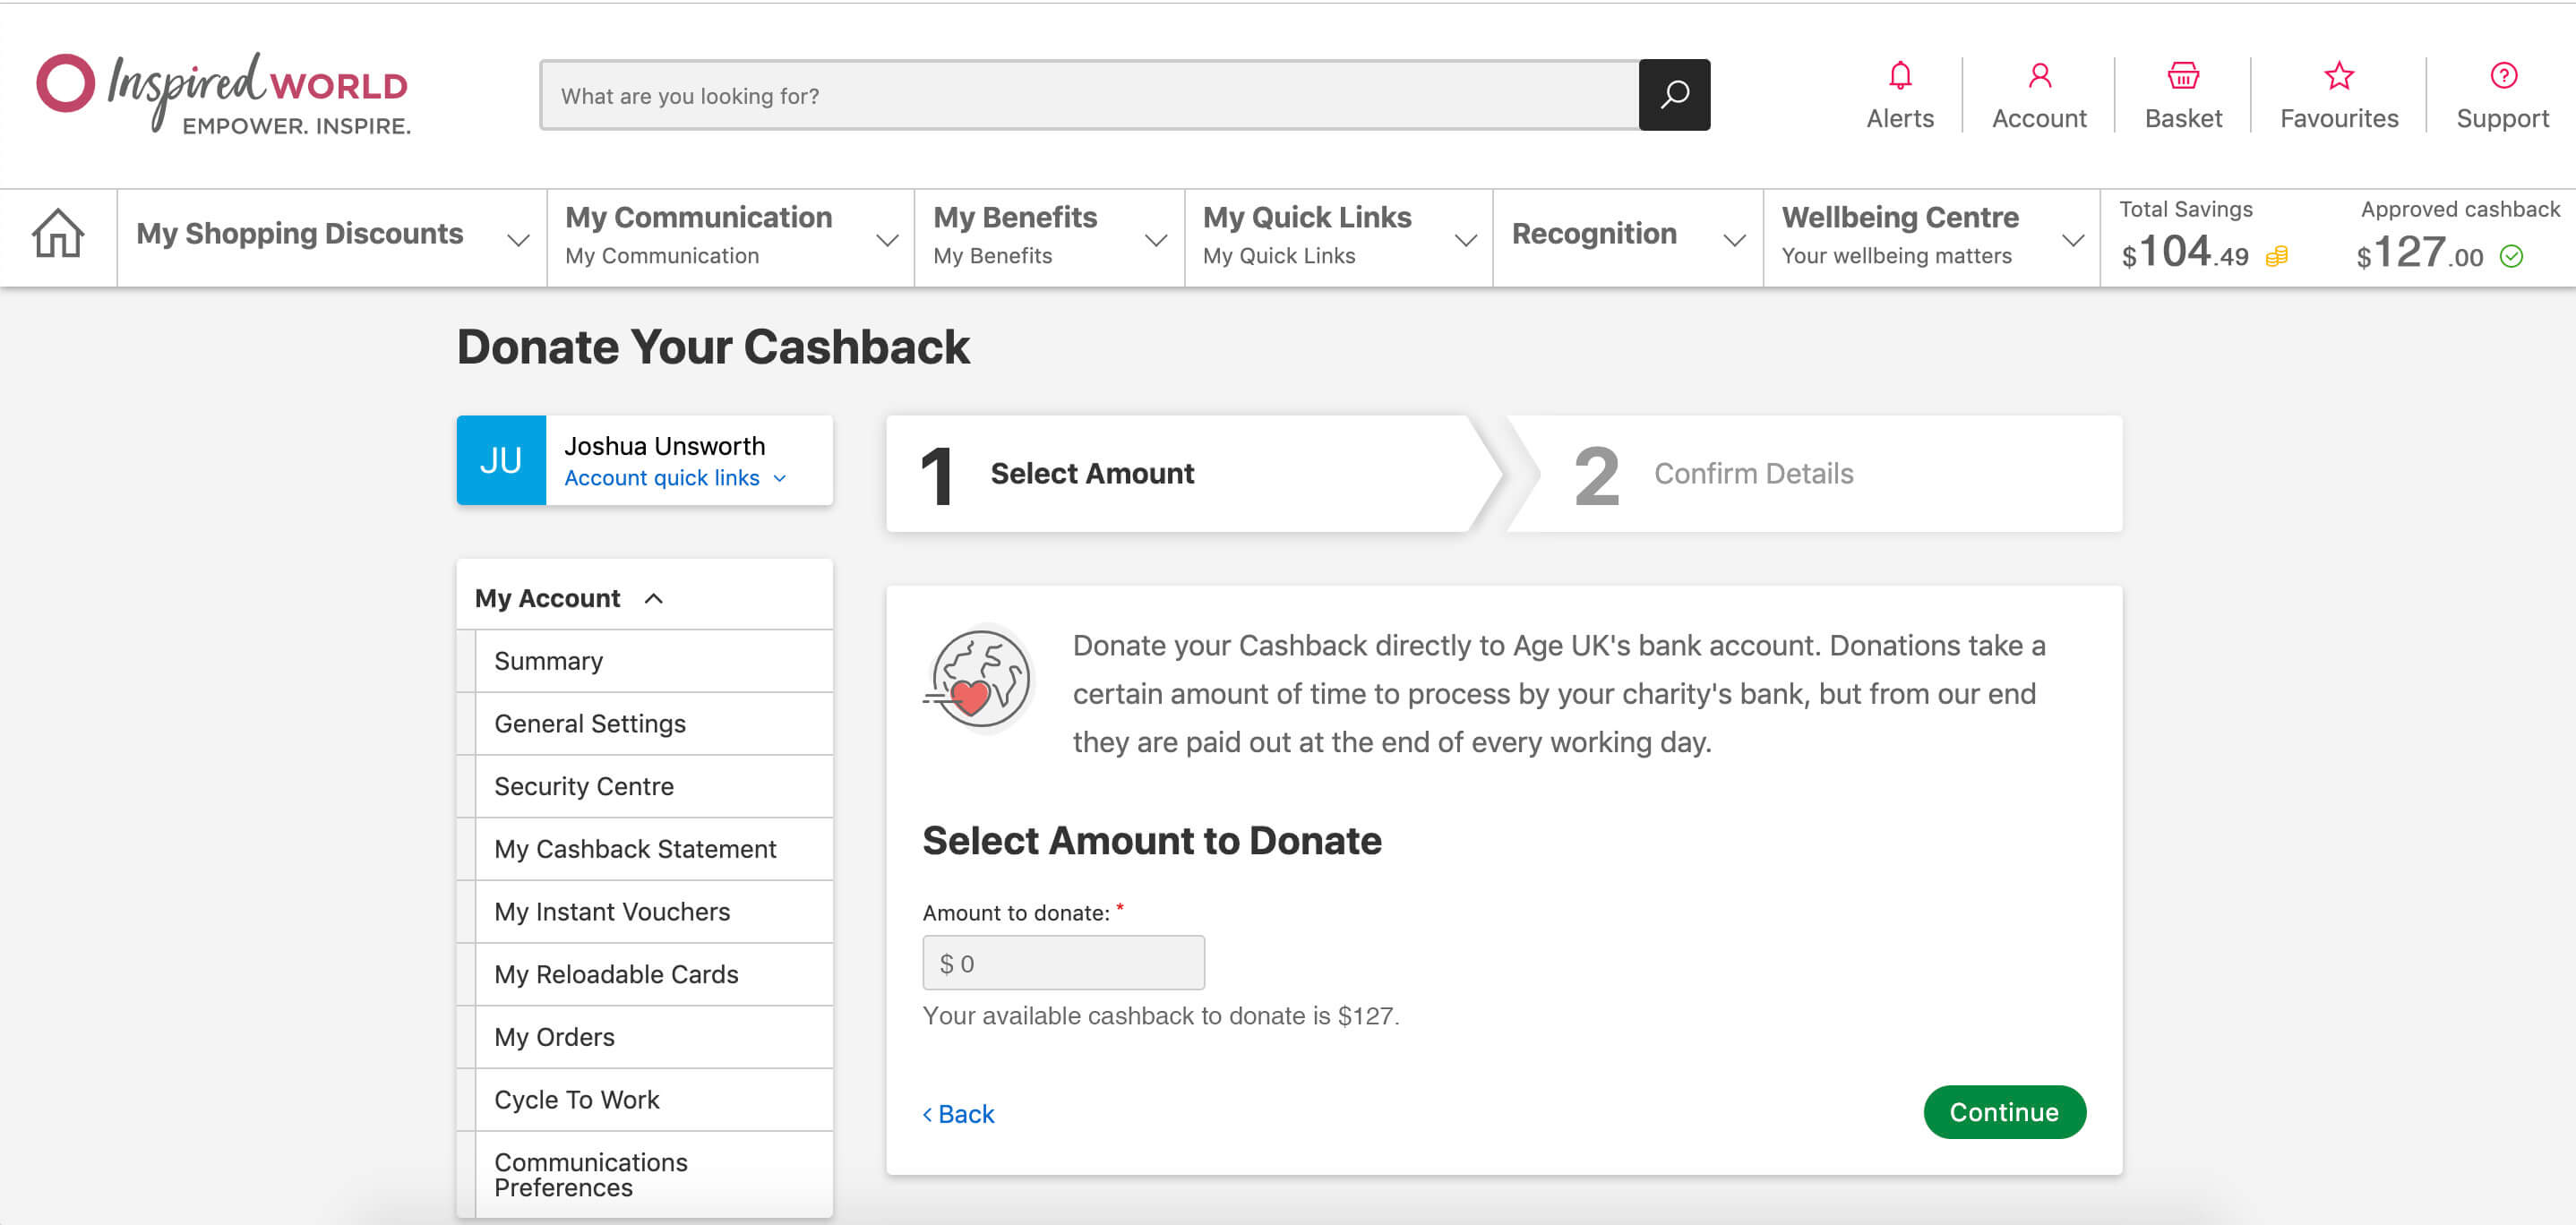Expand the My Shopping Discounts menu
Image resolution: width=2576 pixels, height=1225 pixels.
[331, 236]
